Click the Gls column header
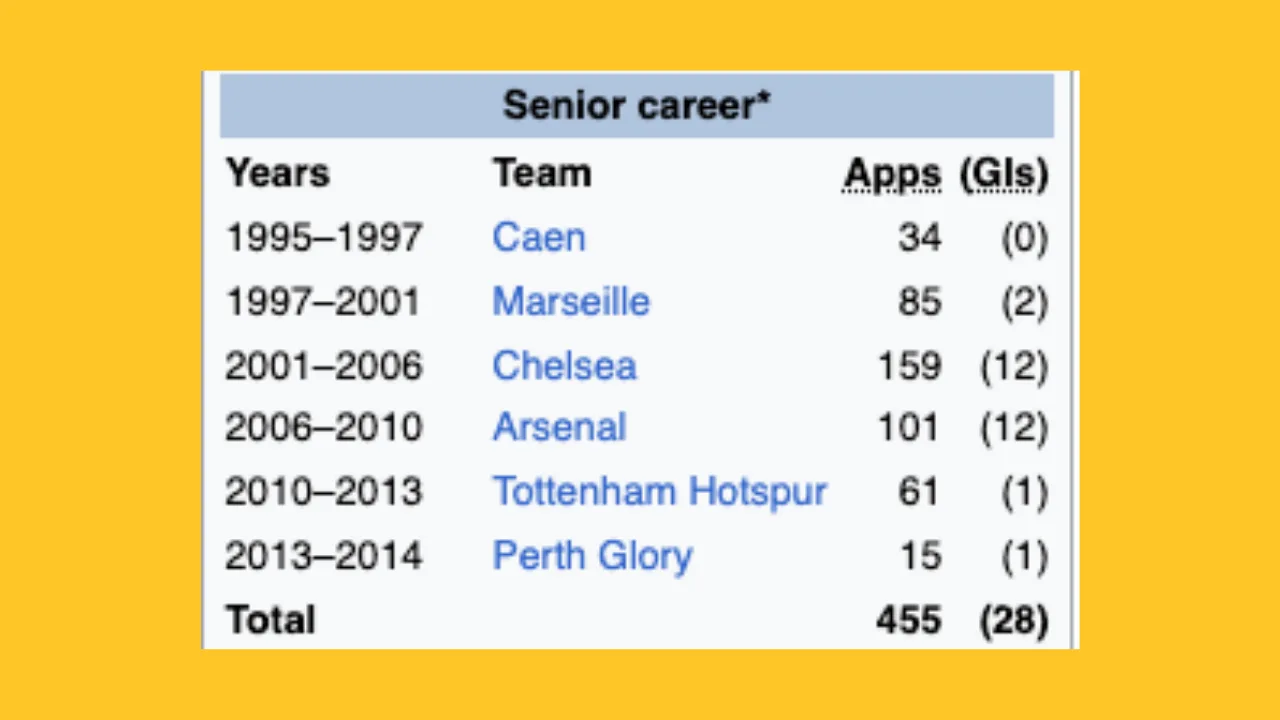 1004,174
